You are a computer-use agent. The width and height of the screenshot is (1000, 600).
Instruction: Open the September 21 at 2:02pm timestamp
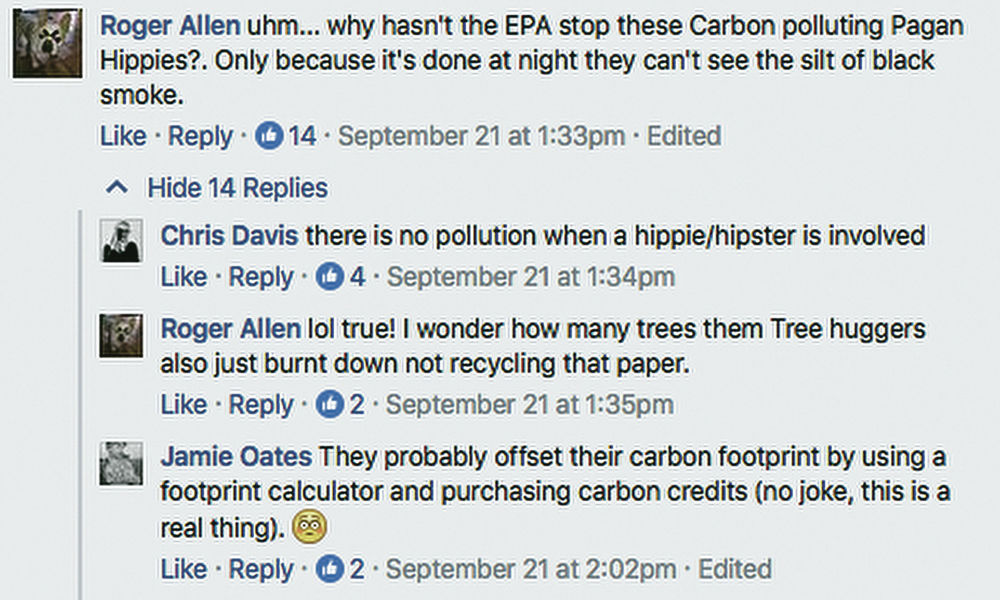pyautogui.click(x=531, y=569)
